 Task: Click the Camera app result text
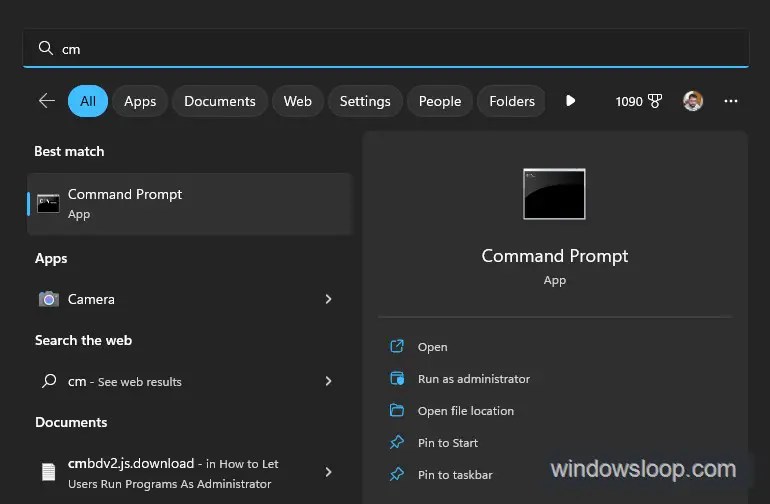(x=91, y=299)
